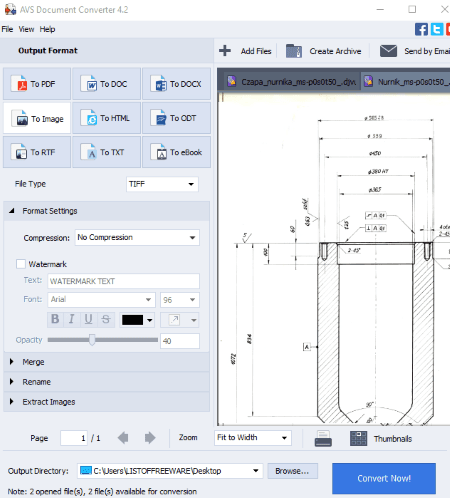Select the To DOC output format
This screenshot has height=498, width=450.
pos(106,84)
